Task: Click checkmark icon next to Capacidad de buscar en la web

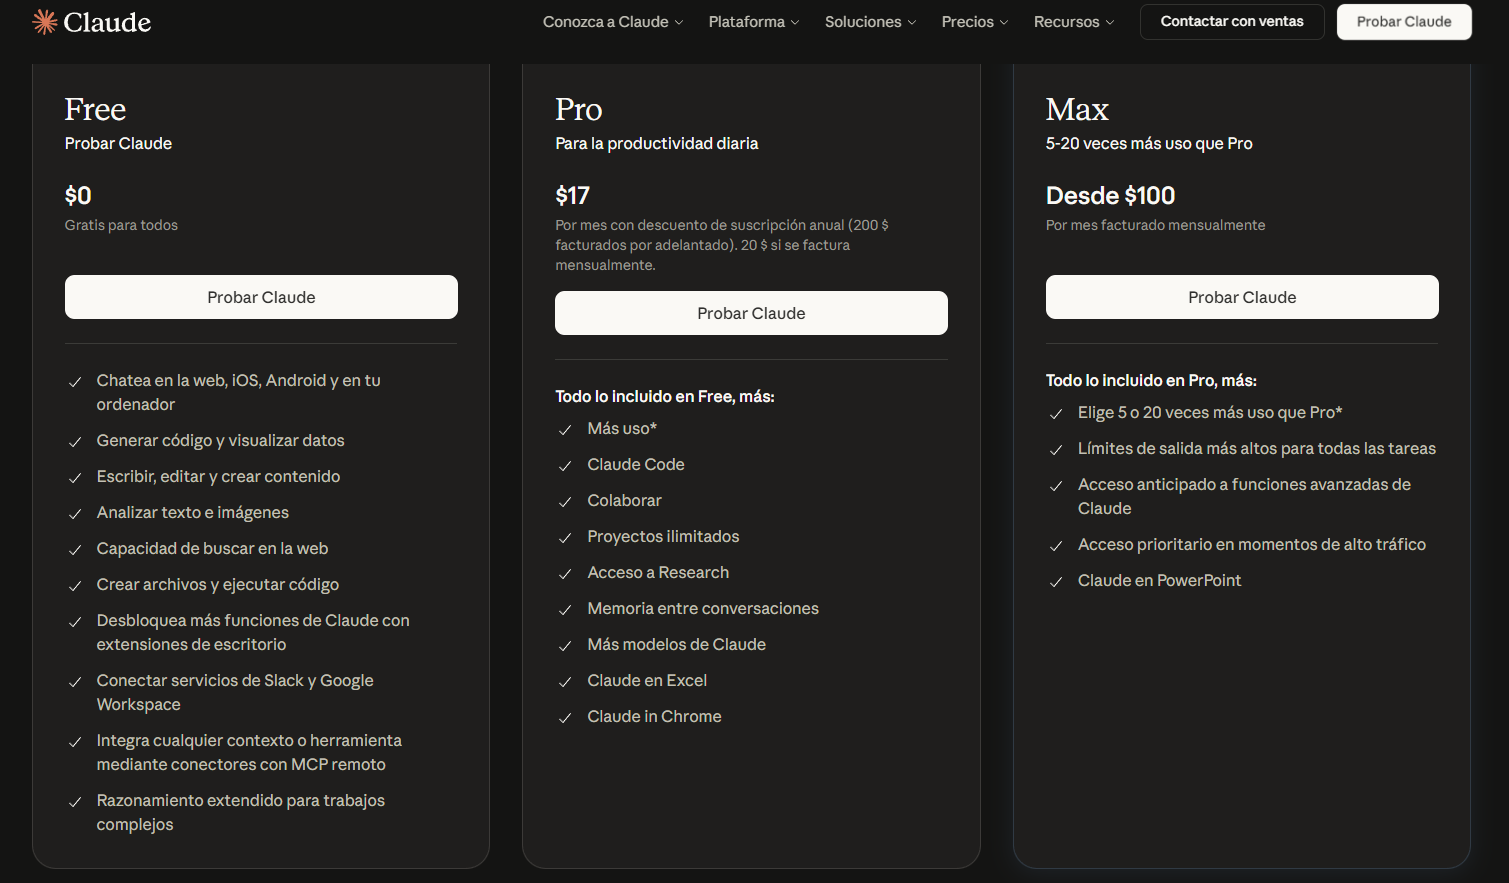Action: click(x=74, y=550)
